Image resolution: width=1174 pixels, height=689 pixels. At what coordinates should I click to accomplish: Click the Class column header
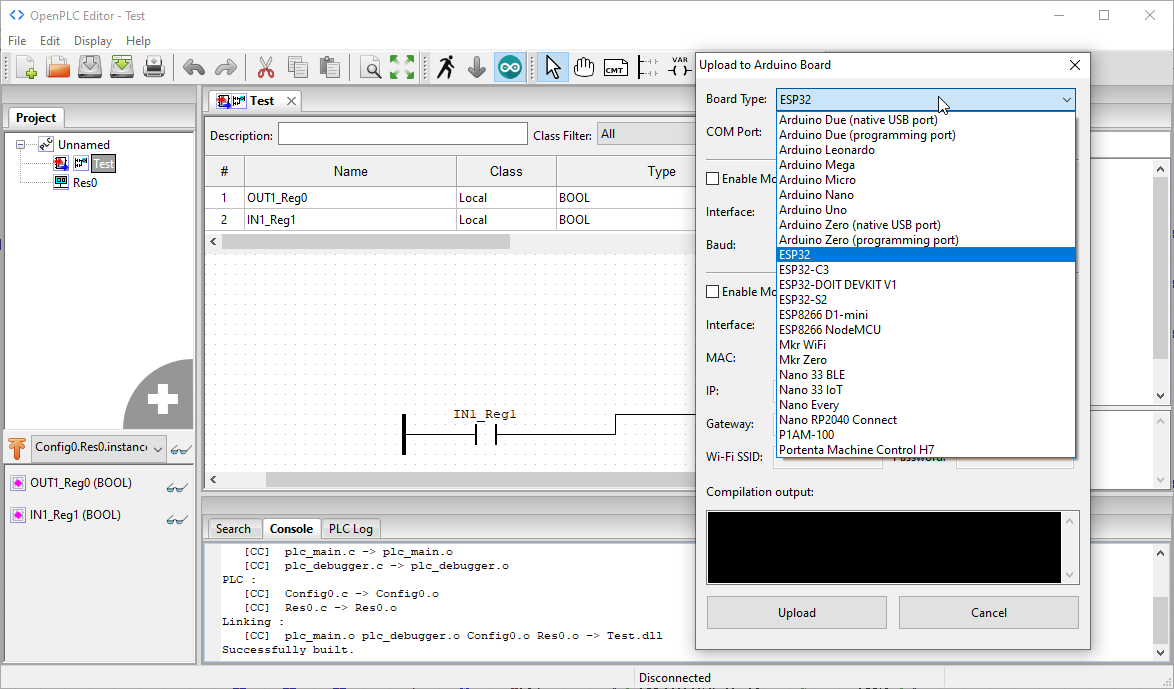click(506, 172)
